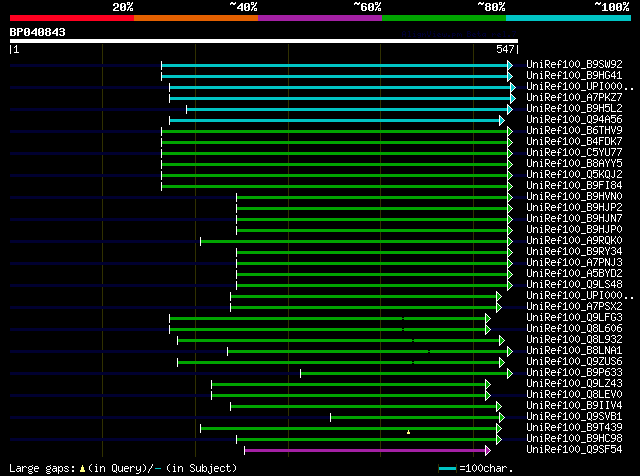Select the UniRef100_Q9LFG3 label
The height and width of the screenshot is (476, 640).
pos(574,318)
